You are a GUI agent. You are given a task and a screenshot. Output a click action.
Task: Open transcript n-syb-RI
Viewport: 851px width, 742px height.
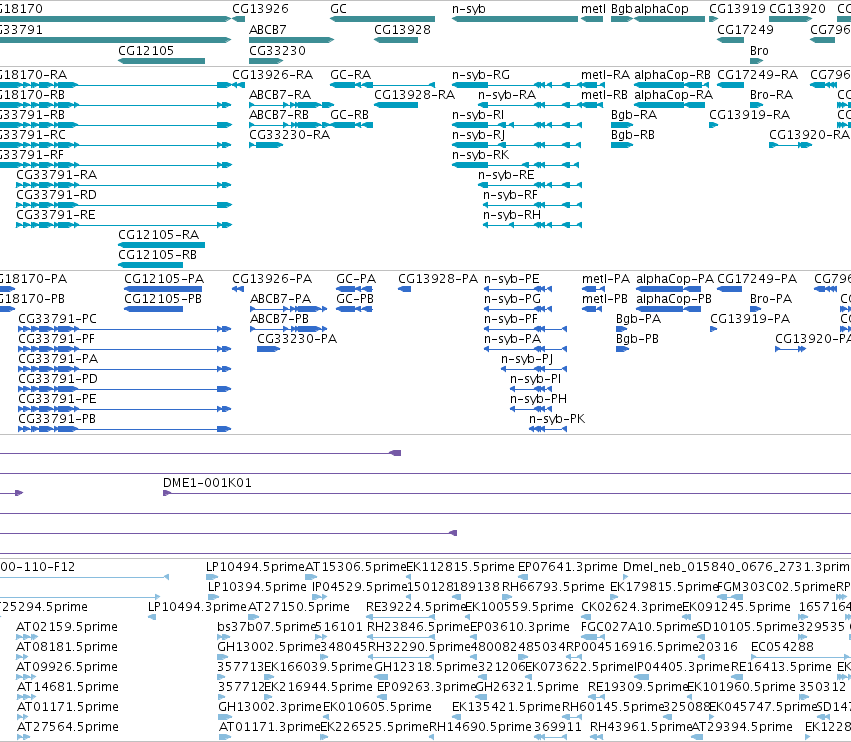[478, 115]
